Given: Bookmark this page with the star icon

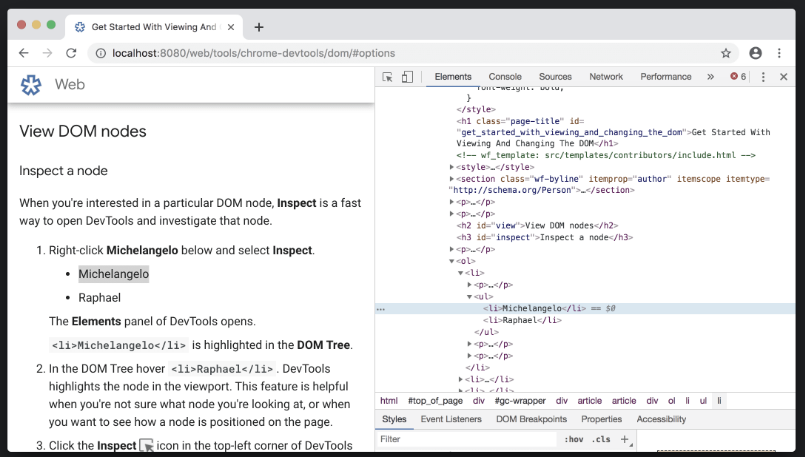Looking at the screenshot, I should click(x=725, y=53).
